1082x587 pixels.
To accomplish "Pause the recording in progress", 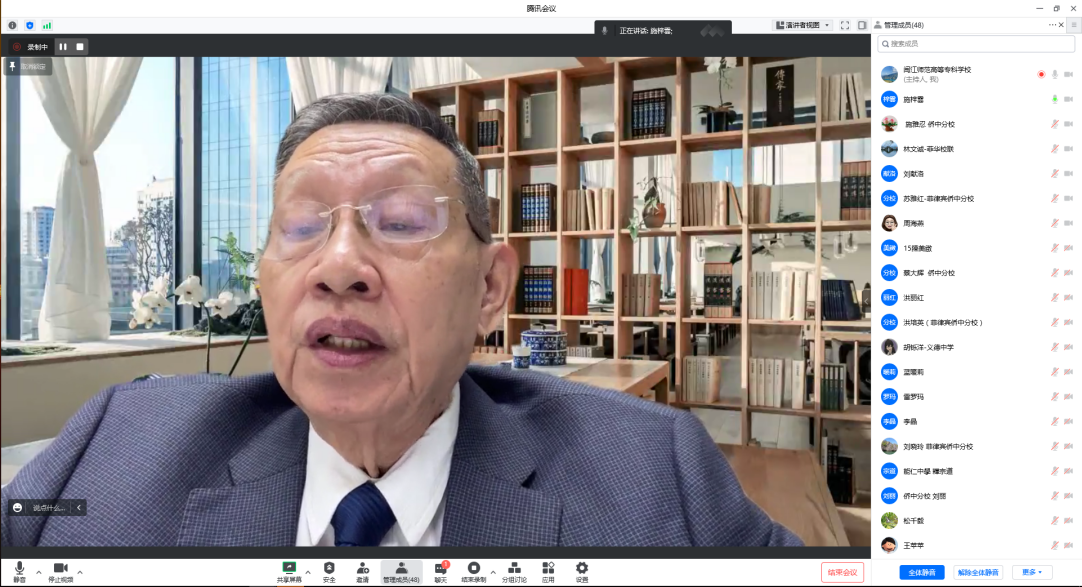I will pyautogui.click(x=63, y=46).
